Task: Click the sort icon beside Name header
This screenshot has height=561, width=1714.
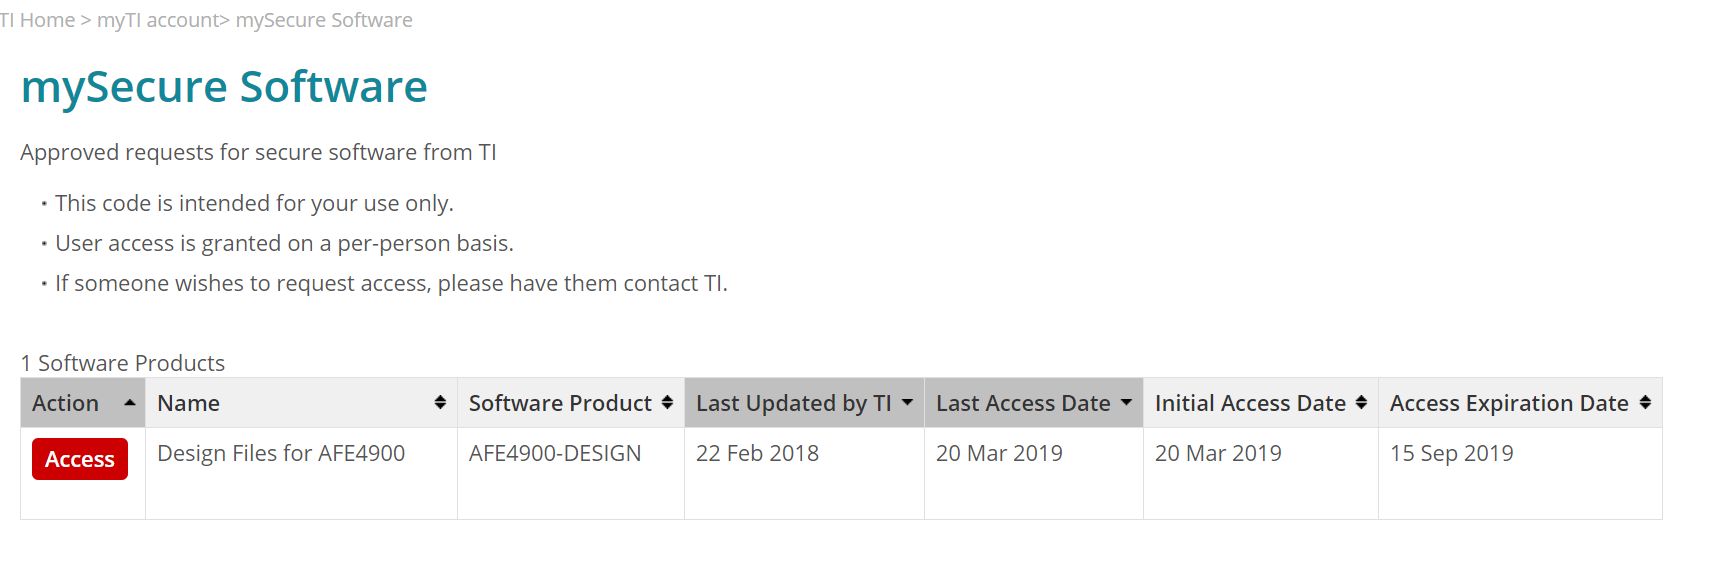Action: pos(440,403)
